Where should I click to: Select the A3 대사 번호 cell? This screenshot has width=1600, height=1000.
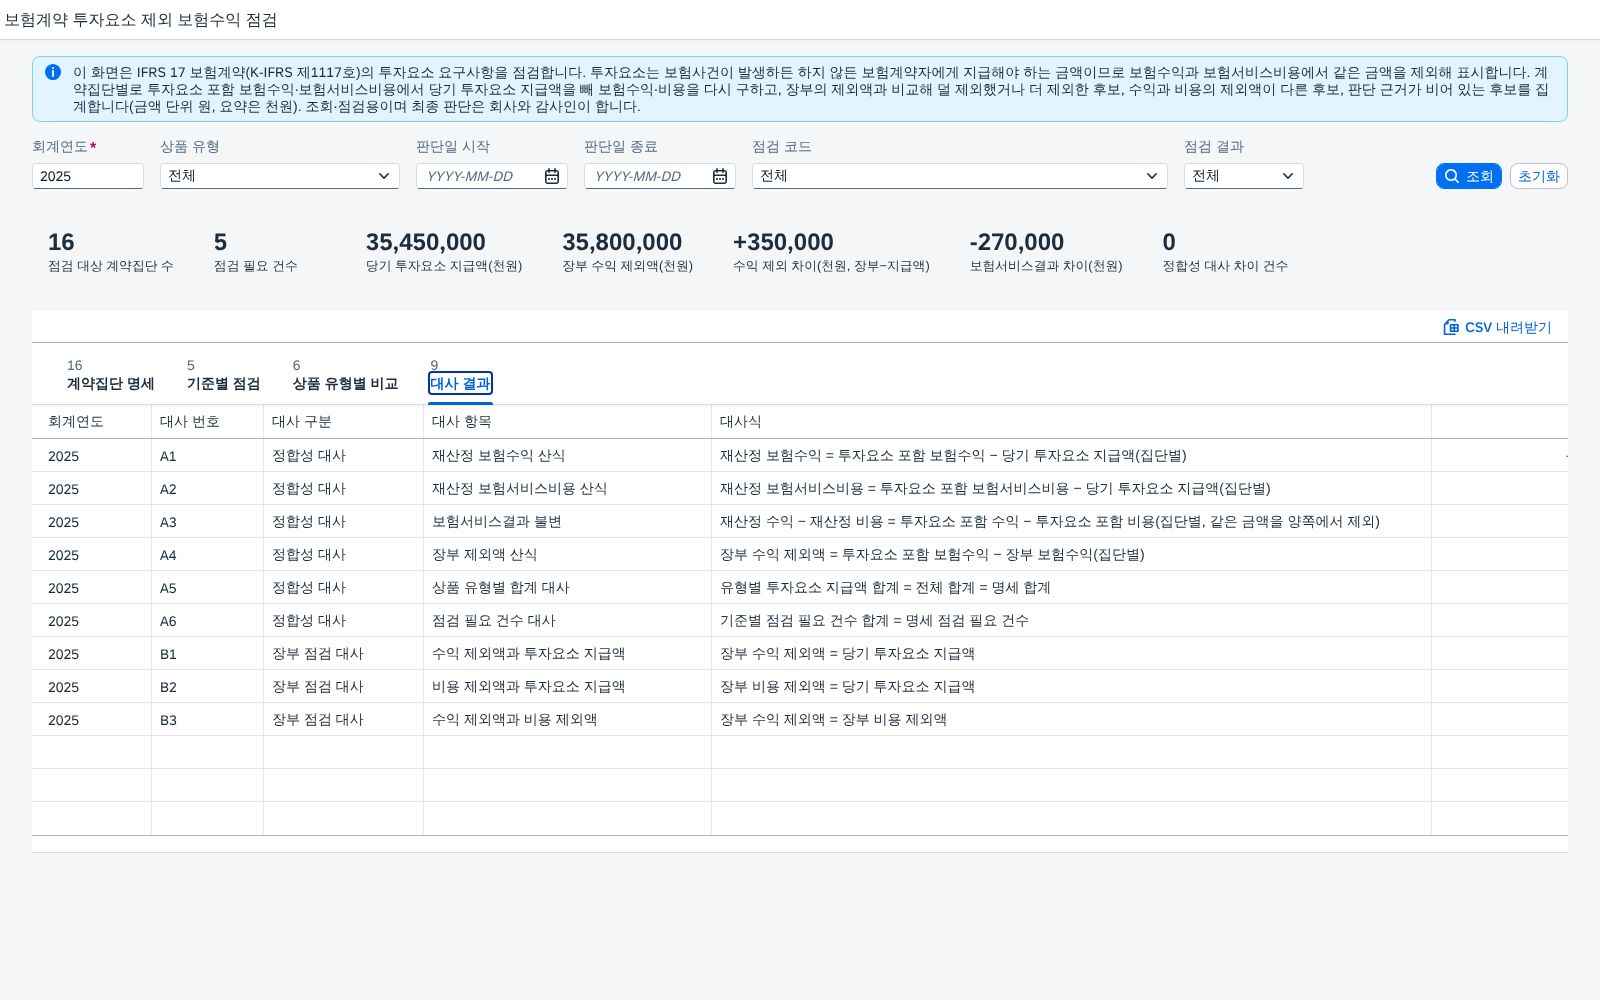207,522
